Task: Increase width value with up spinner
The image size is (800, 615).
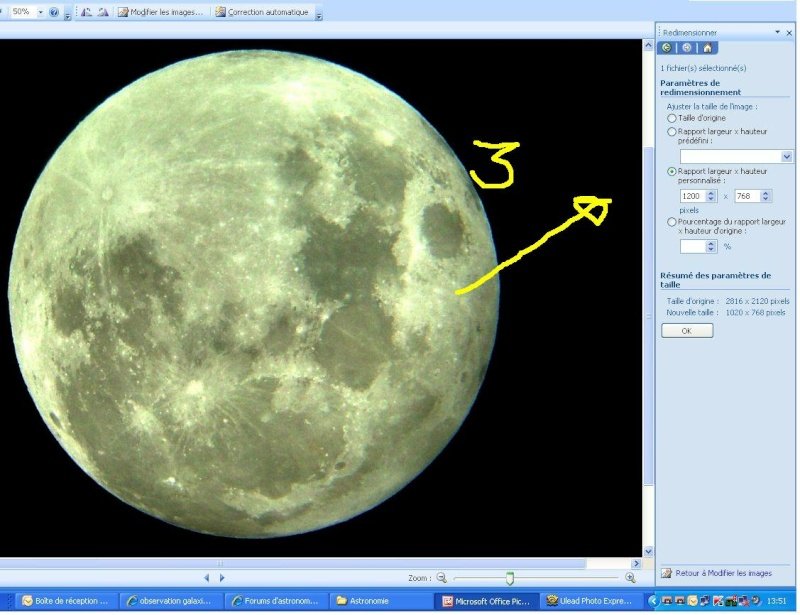Action: (x=711, y=193)
